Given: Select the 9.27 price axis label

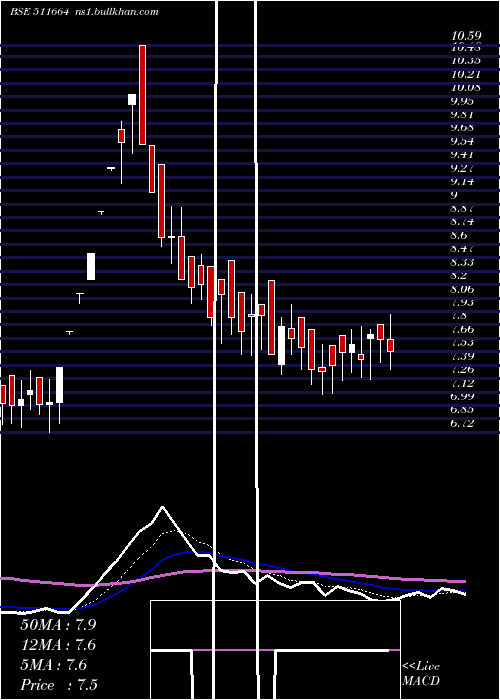Looking at the screenshot, I should pyautogui.click(x=462, y=168).
